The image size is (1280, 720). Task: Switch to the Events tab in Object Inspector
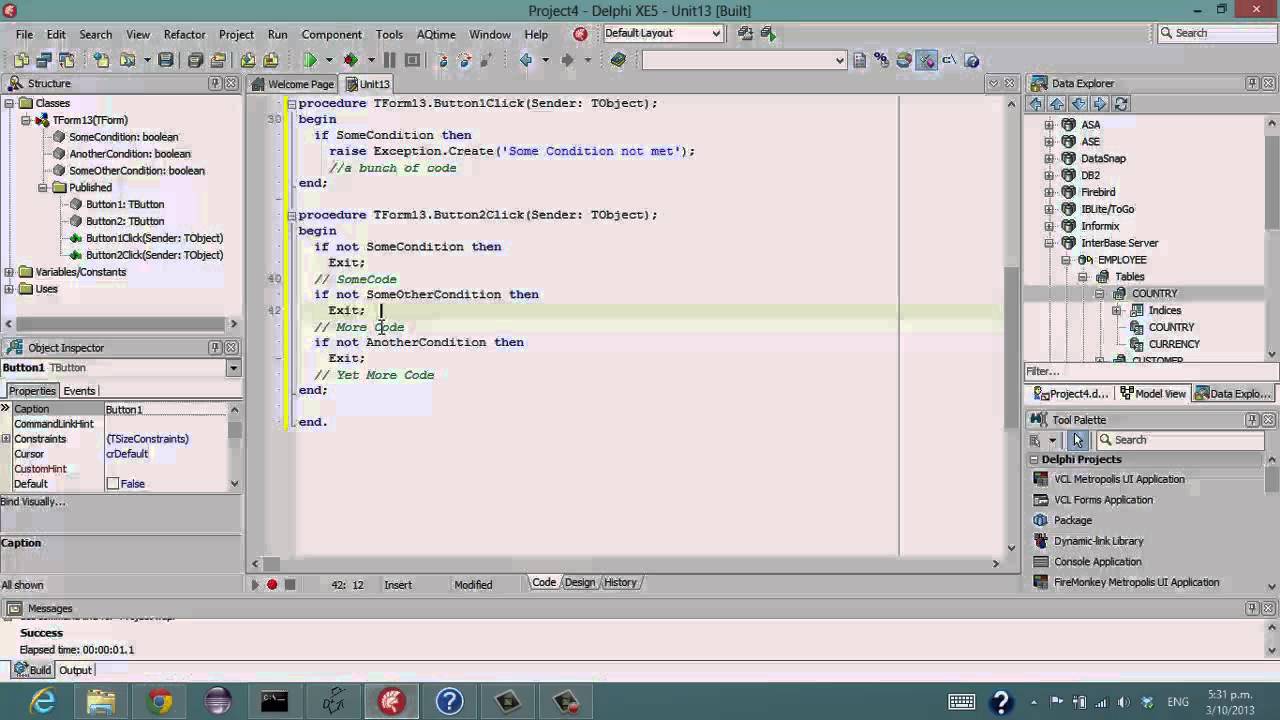click(79, 391)
